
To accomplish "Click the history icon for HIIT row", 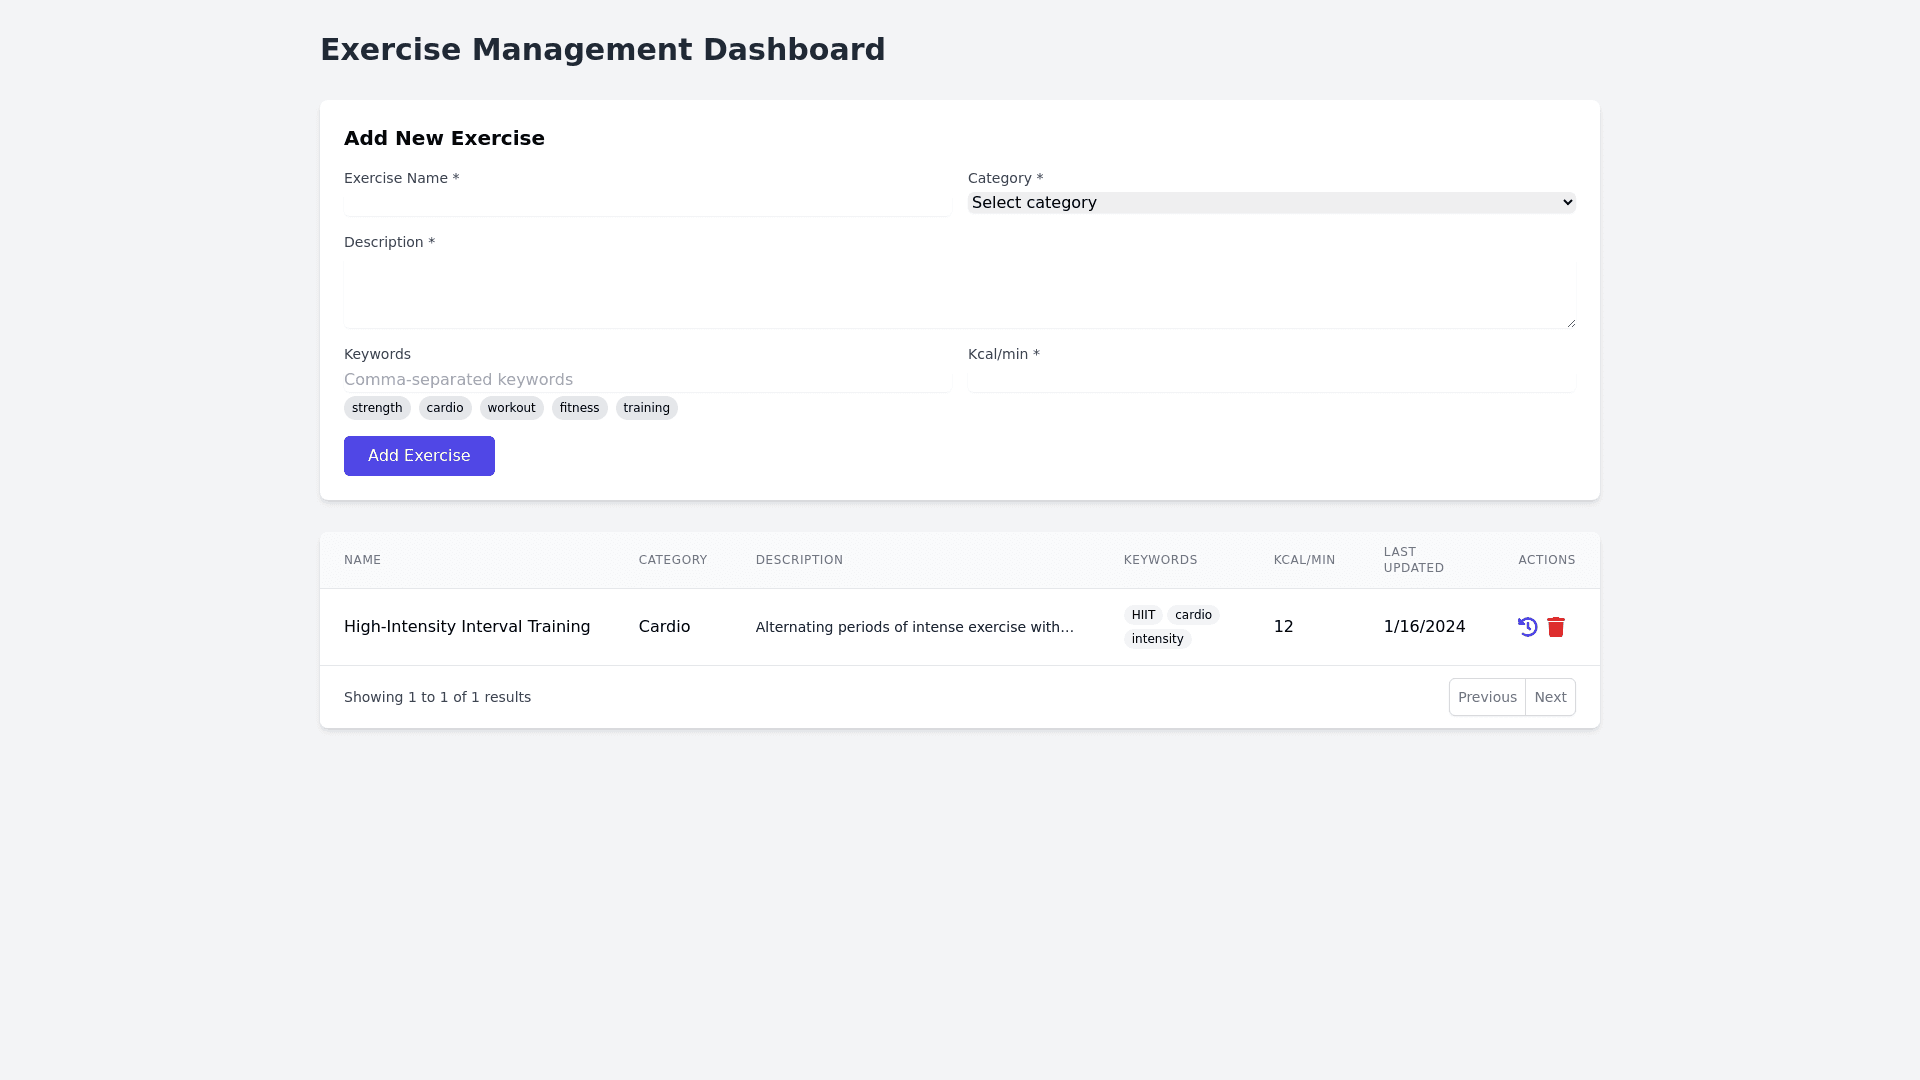I will point(1527,627).
